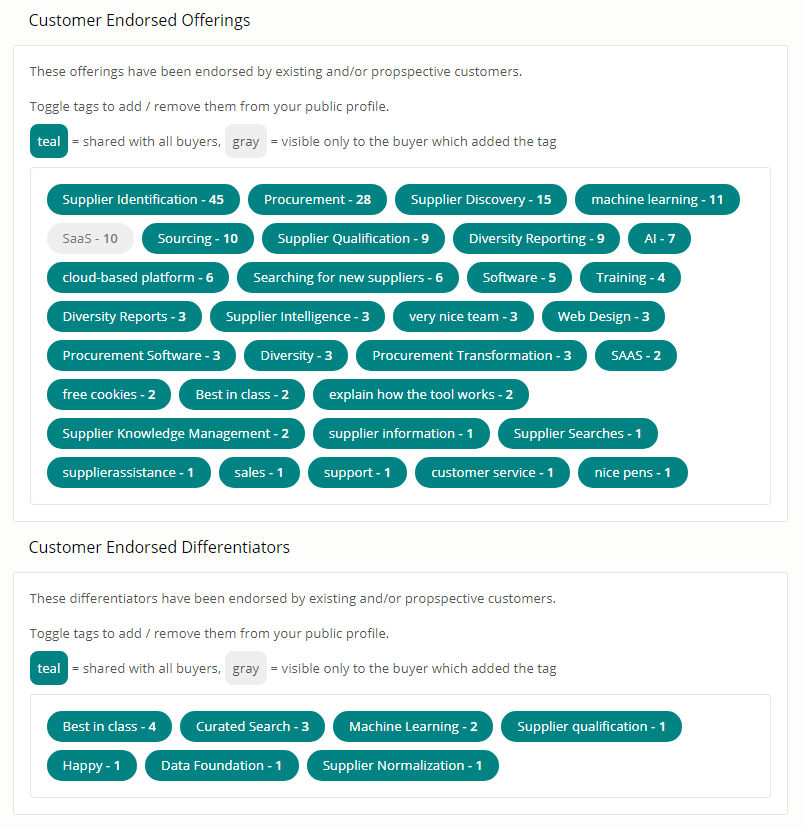Remove the nice pens - 1 tag
Image resolution: width=803 pixels, height=829 pixels.
(632, 473)
